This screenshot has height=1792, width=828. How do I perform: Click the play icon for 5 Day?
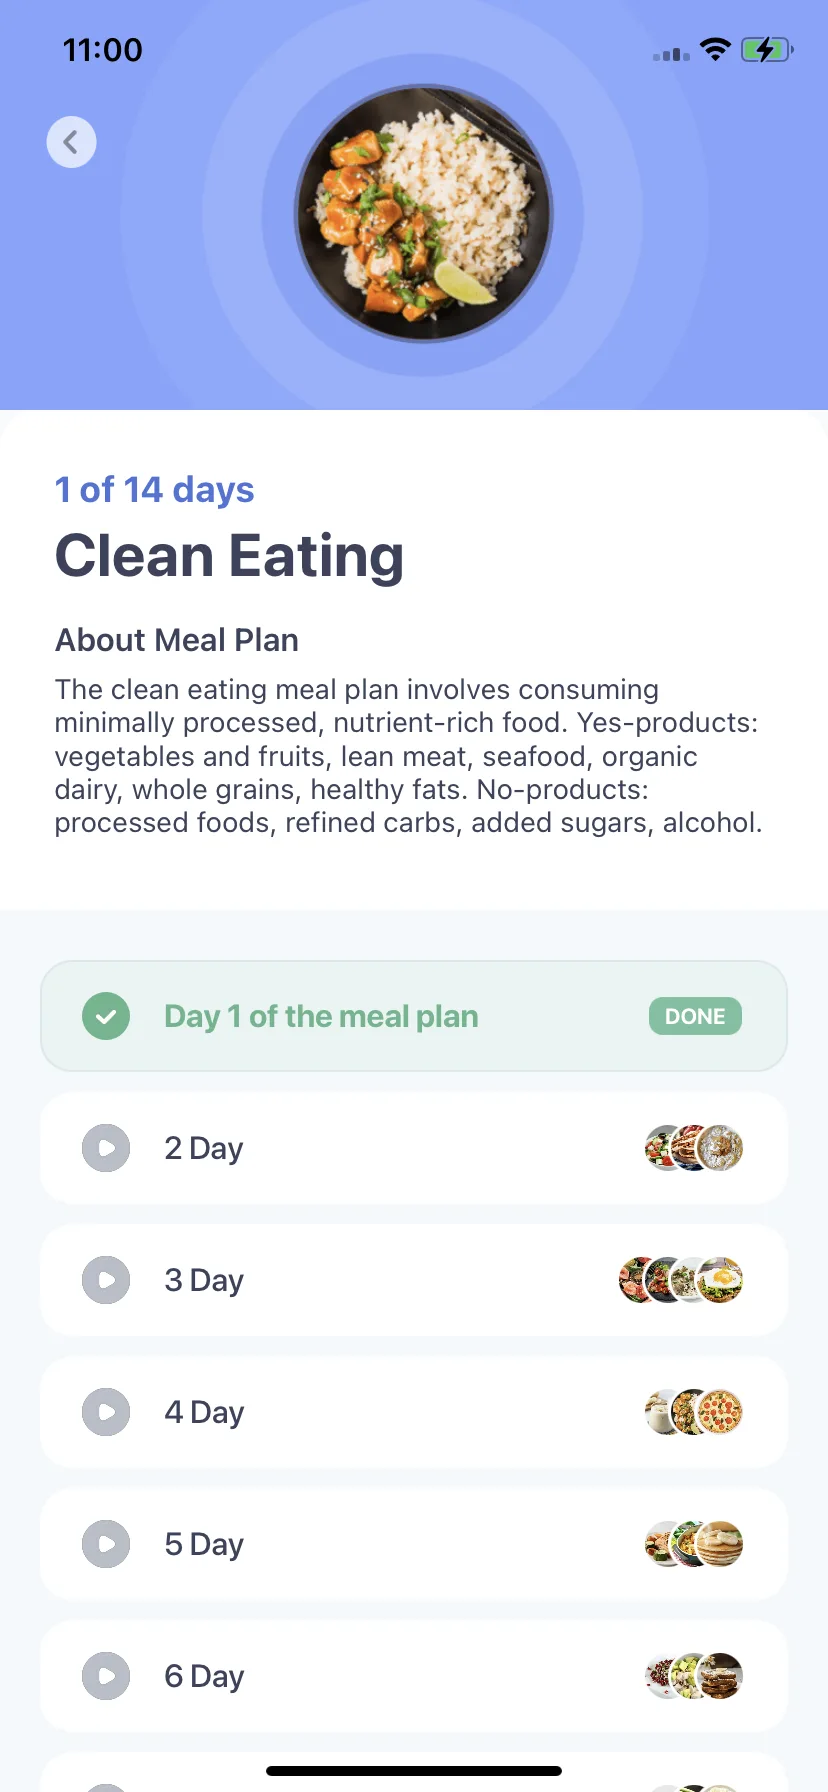[106, 1544]
